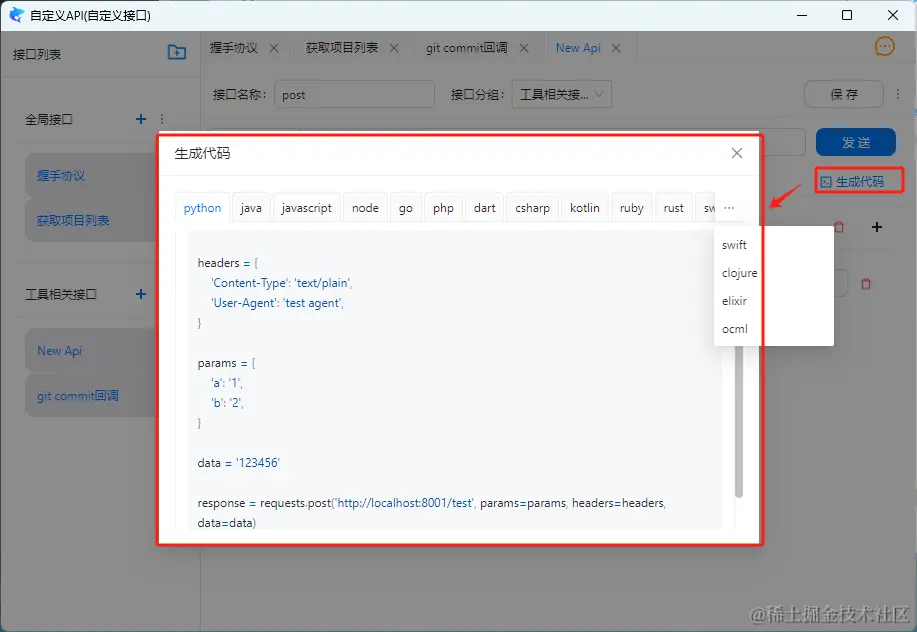Open more options for 全局接口 group

(x=162, y=119)
